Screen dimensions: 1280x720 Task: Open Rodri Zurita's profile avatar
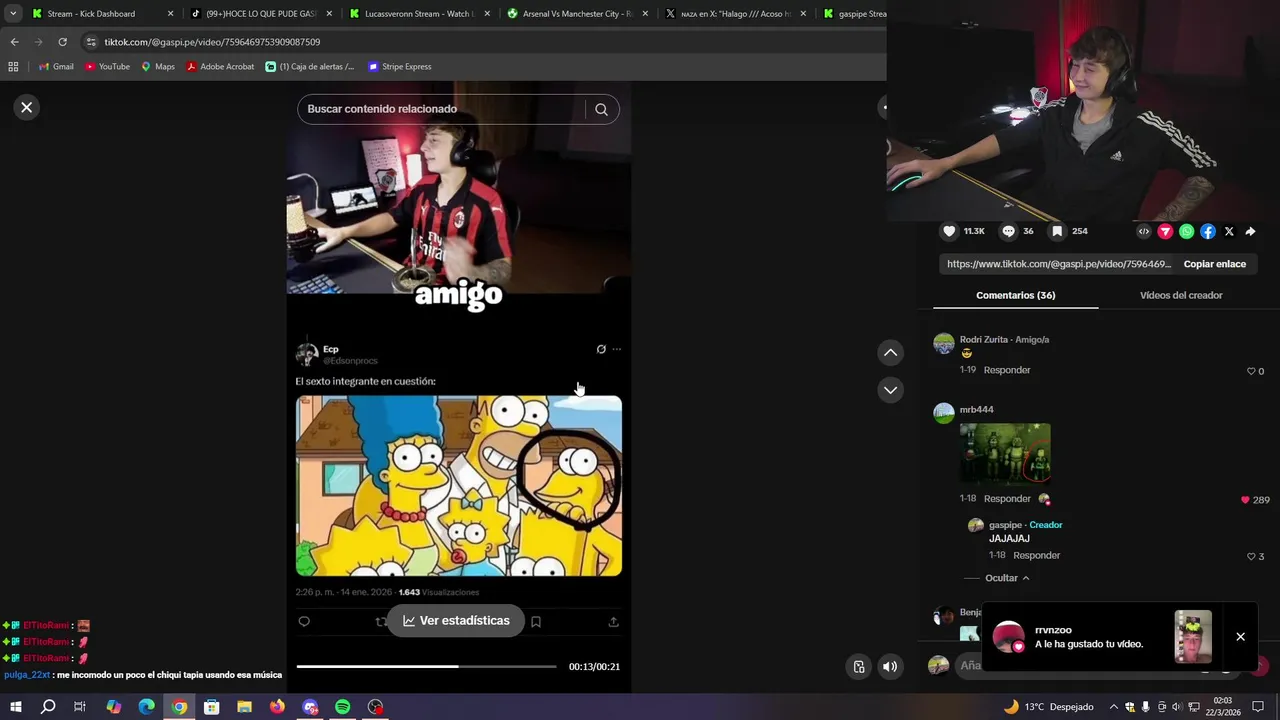pos(943,344)
